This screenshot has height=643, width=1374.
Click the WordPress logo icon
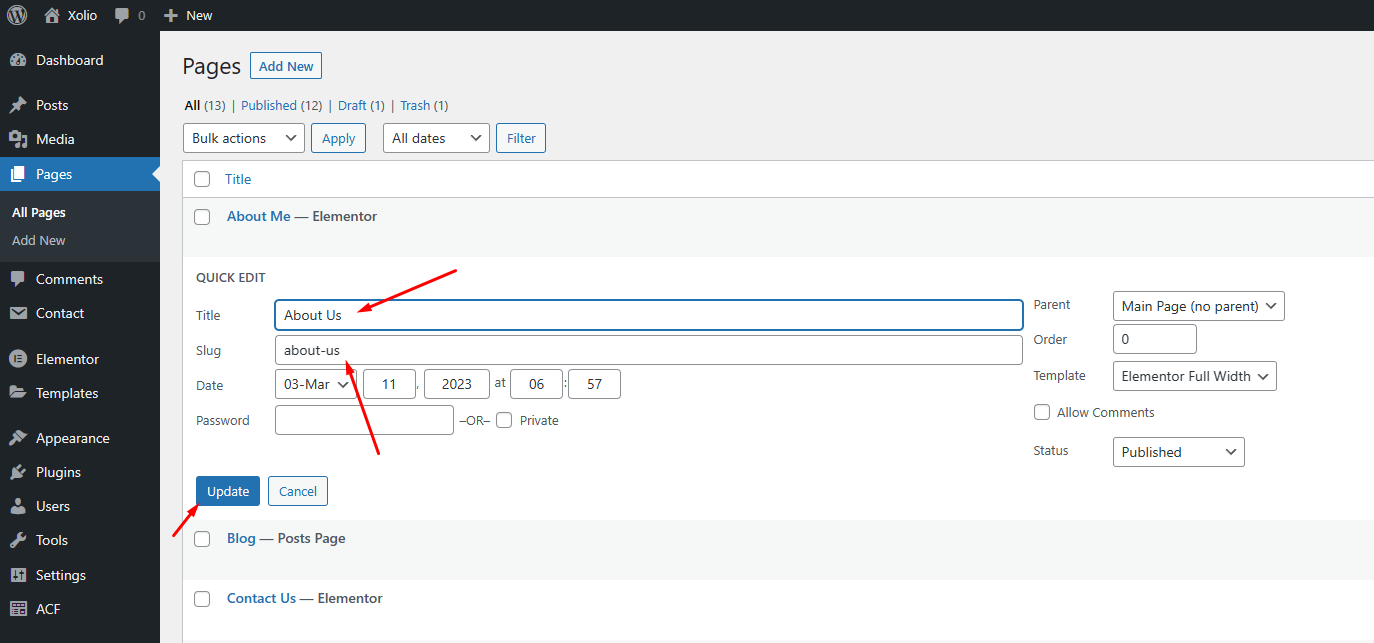tap(17, 15)
